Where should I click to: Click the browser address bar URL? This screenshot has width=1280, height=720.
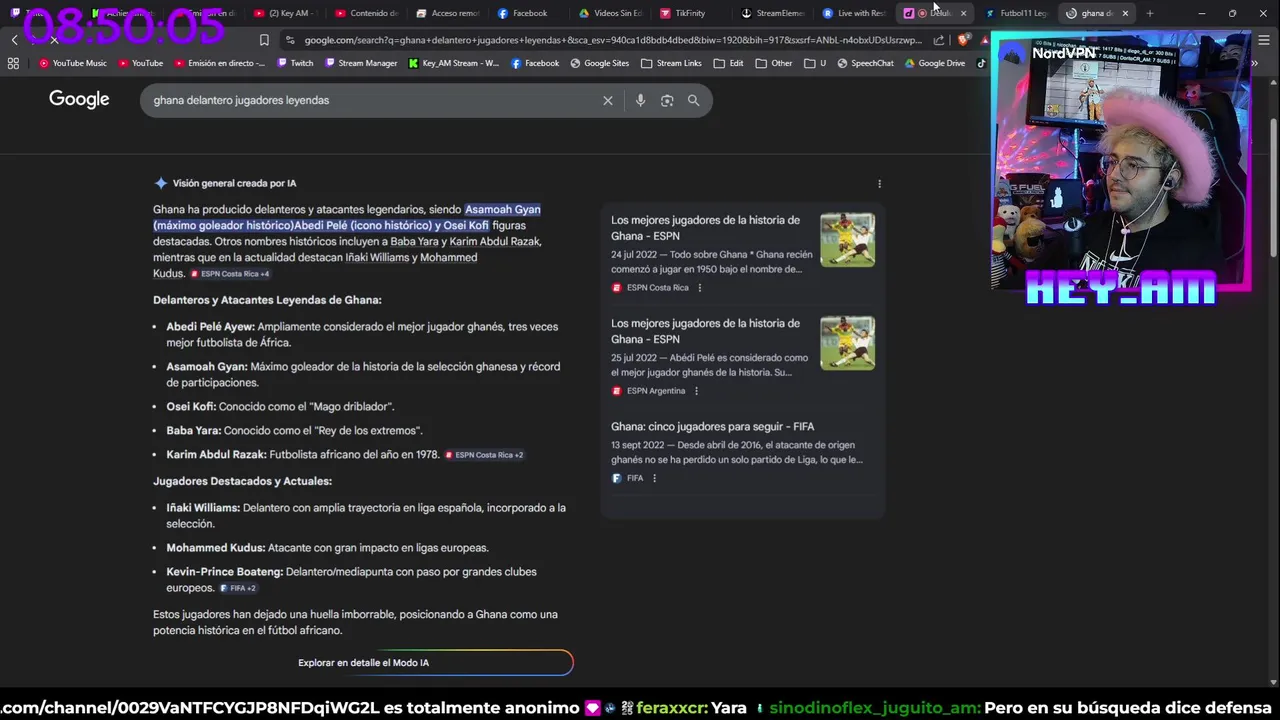point(612,40)
